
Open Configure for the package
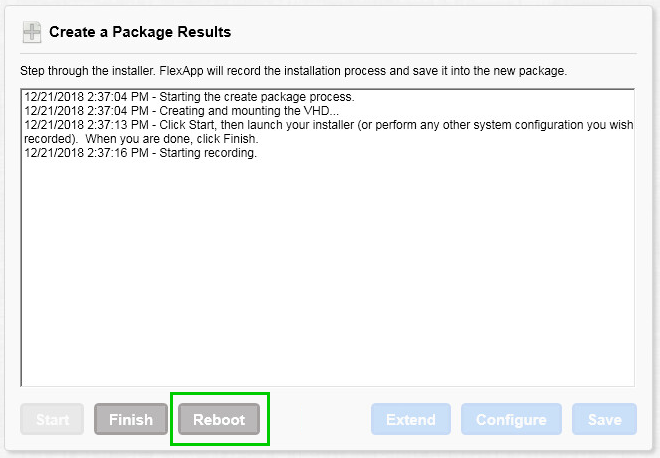click(x=511, y=419)
